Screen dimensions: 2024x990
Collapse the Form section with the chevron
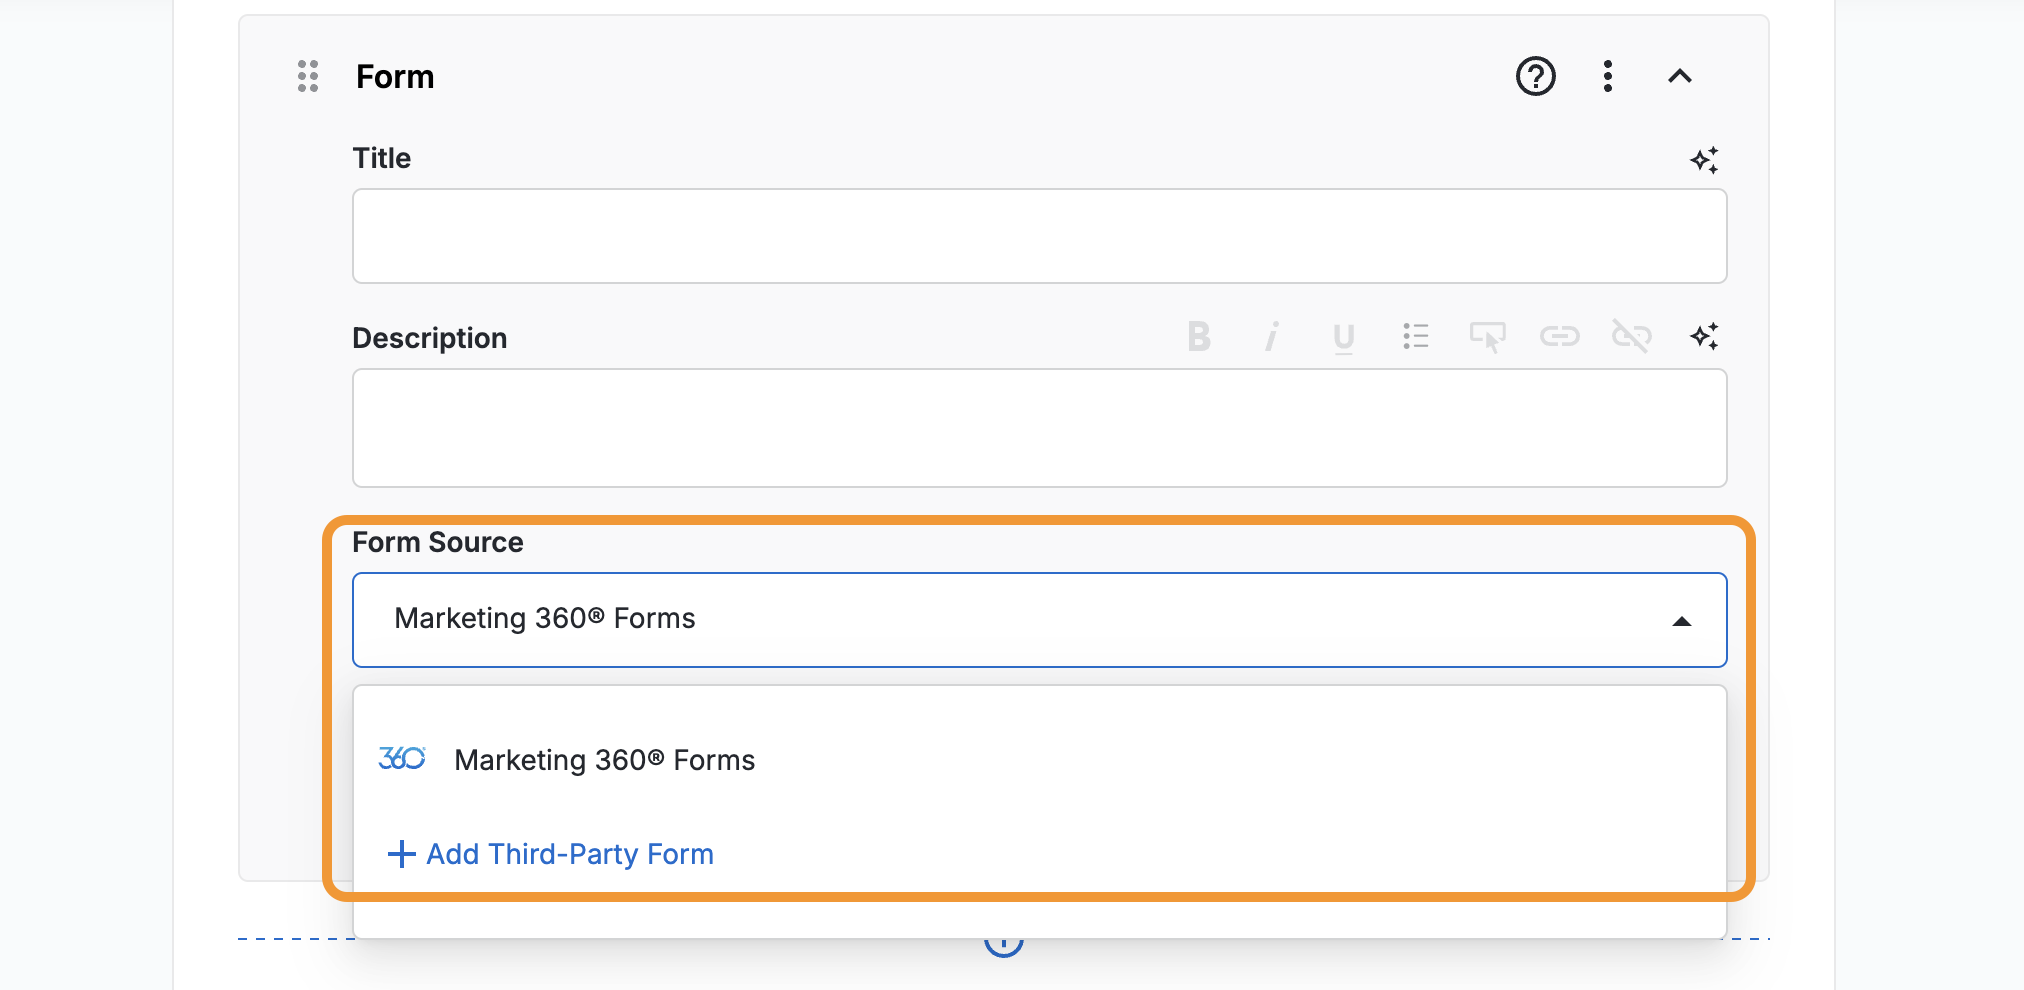coord(1679,76)
